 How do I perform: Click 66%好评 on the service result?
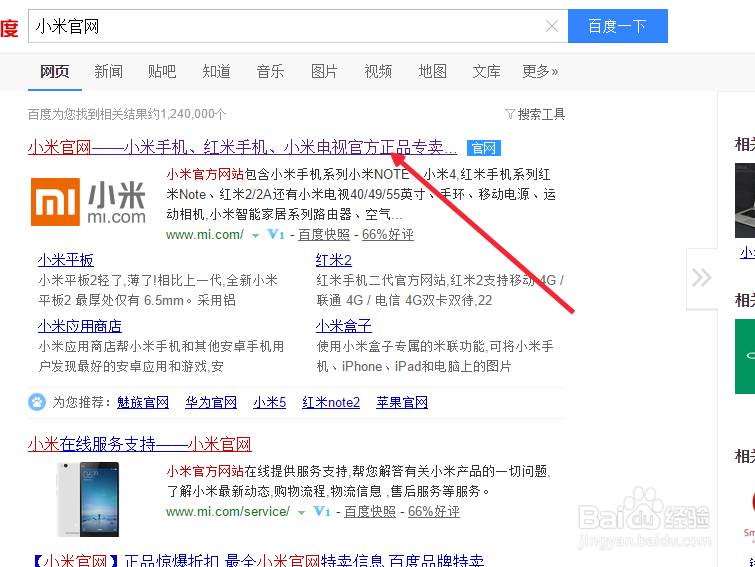(434, 512)
